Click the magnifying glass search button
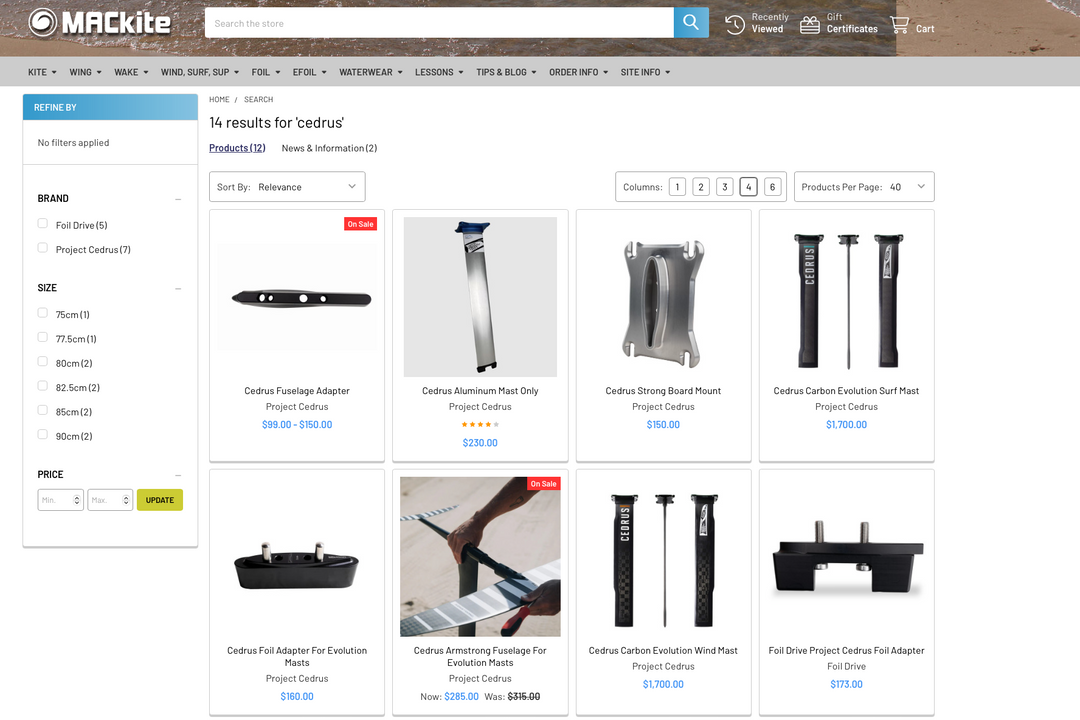Screen dimensions: 1080x720 690,23
